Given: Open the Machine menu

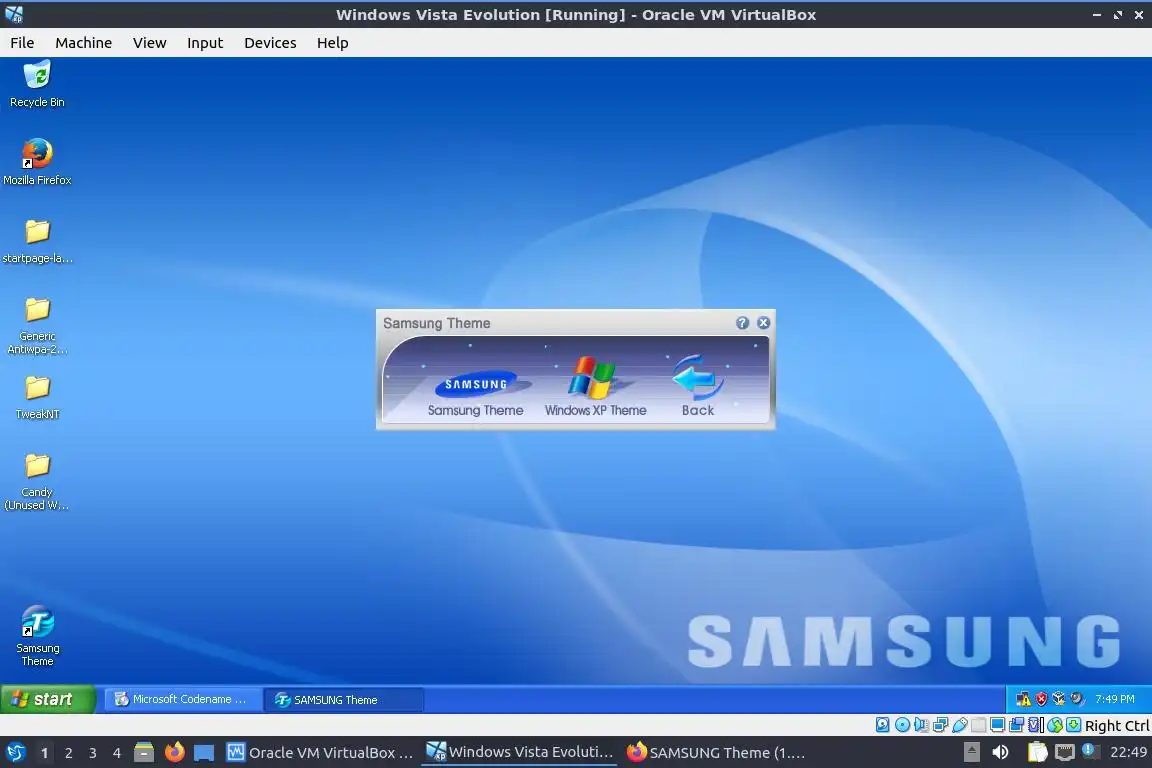Looking at the screenshot, I should click(x=84, y=43).
